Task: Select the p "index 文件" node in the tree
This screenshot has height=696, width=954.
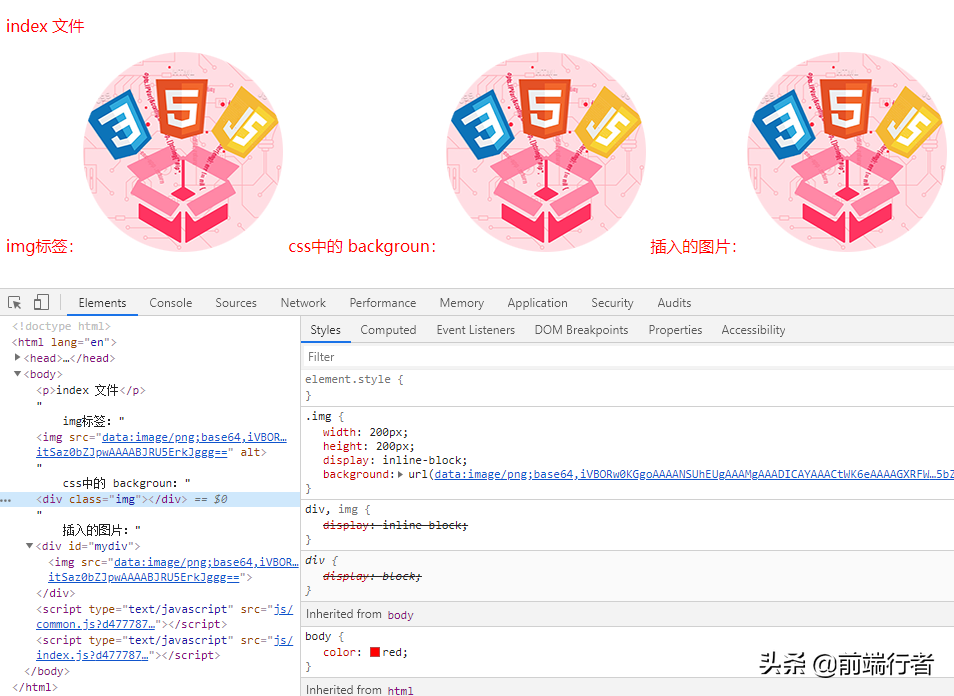Action: point(91,390)
